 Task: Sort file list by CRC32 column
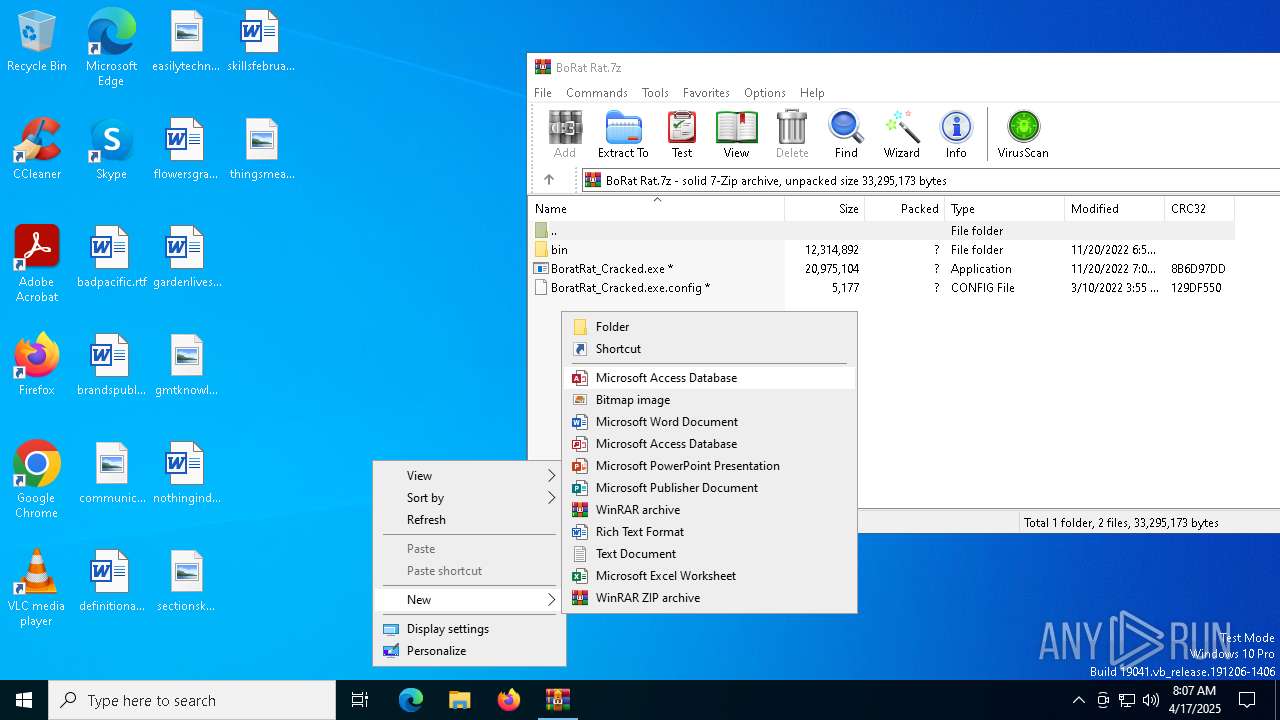(x=1200, y=209)
